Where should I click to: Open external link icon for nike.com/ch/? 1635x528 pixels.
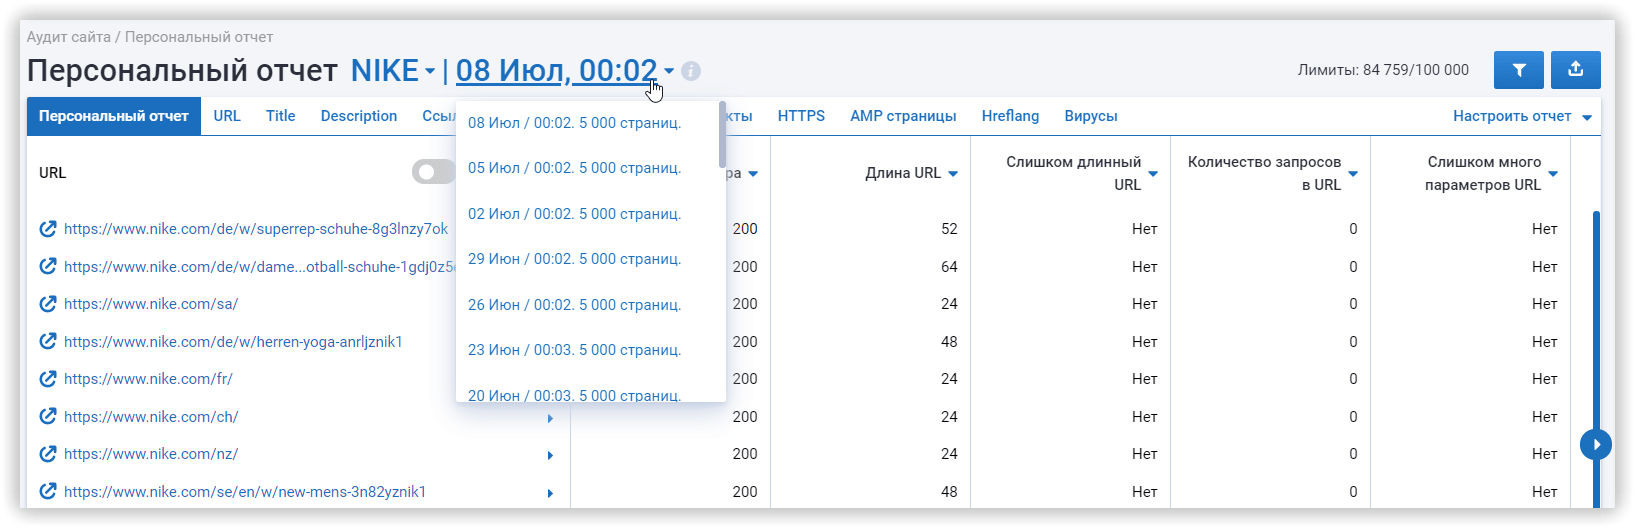click(x=47, y=416)
